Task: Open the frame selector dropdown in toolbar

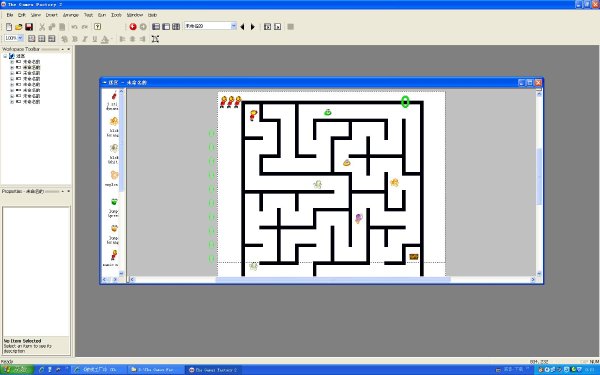Action: 233,26
